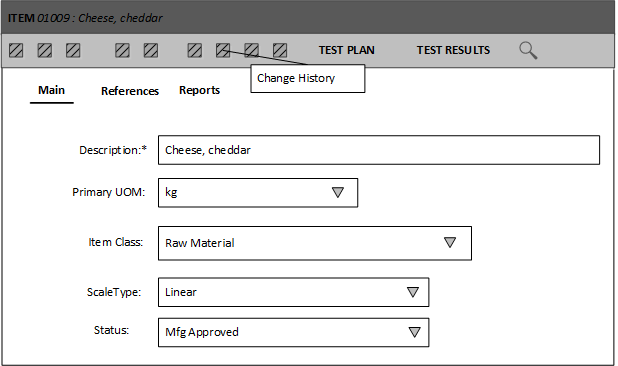Expand the Primary UOM dropdown arrow
This screenshot has height=366, width=618.
(338, 192)
